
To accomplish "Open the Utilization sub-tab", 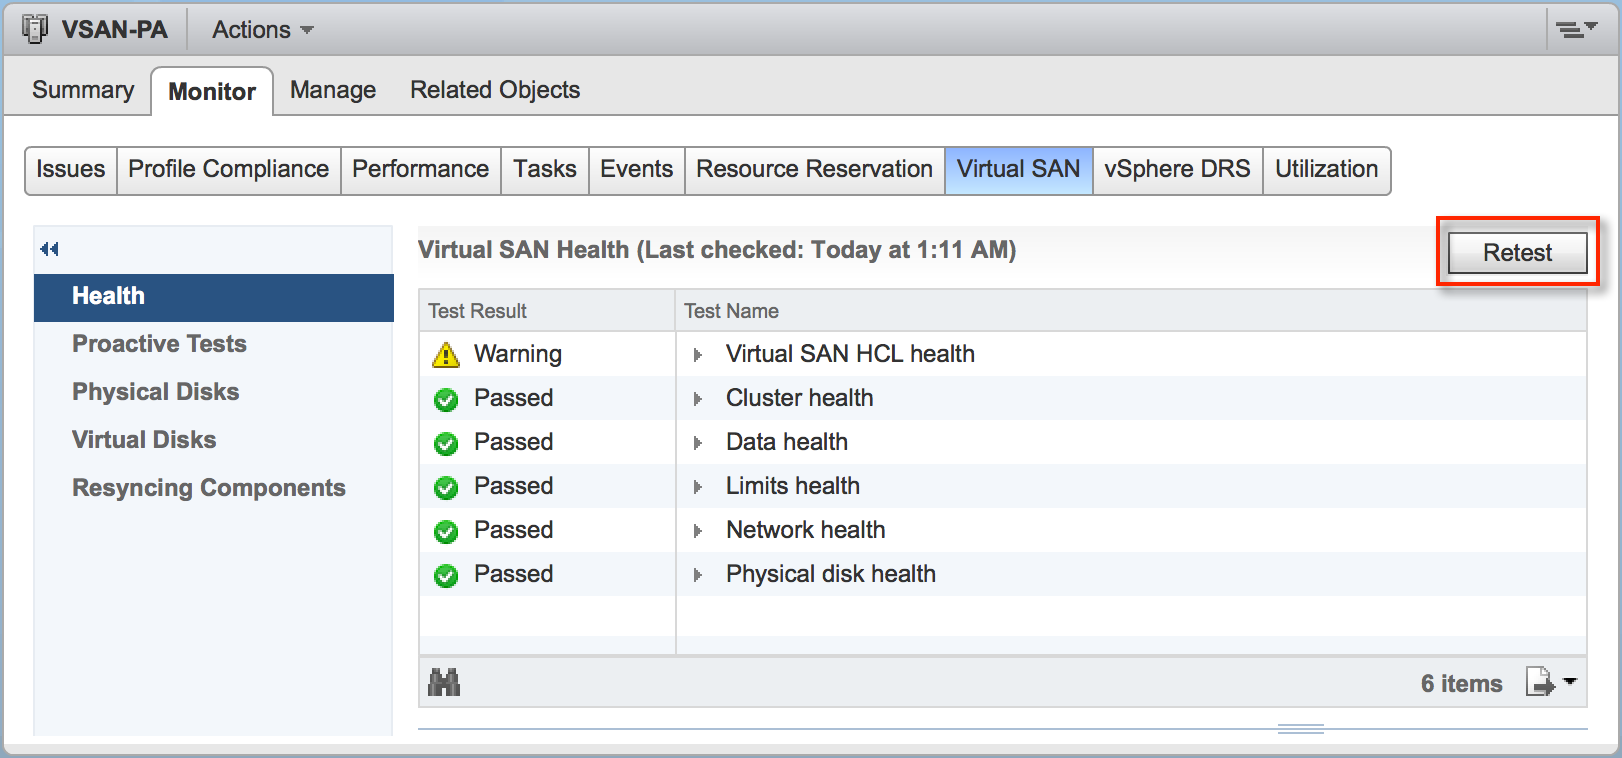I will coord(1327,169).
